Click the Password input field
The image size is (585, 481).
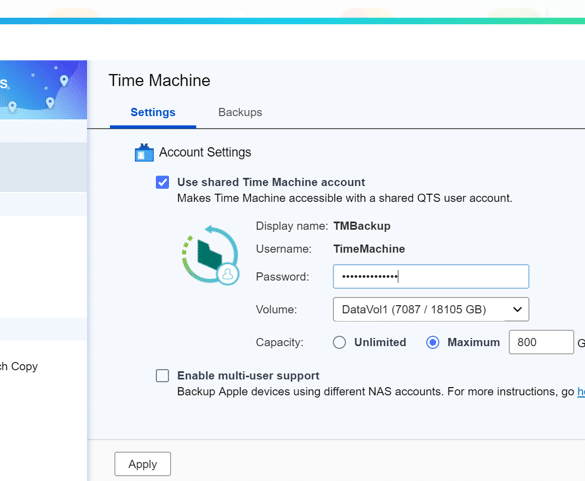point(431,277)
